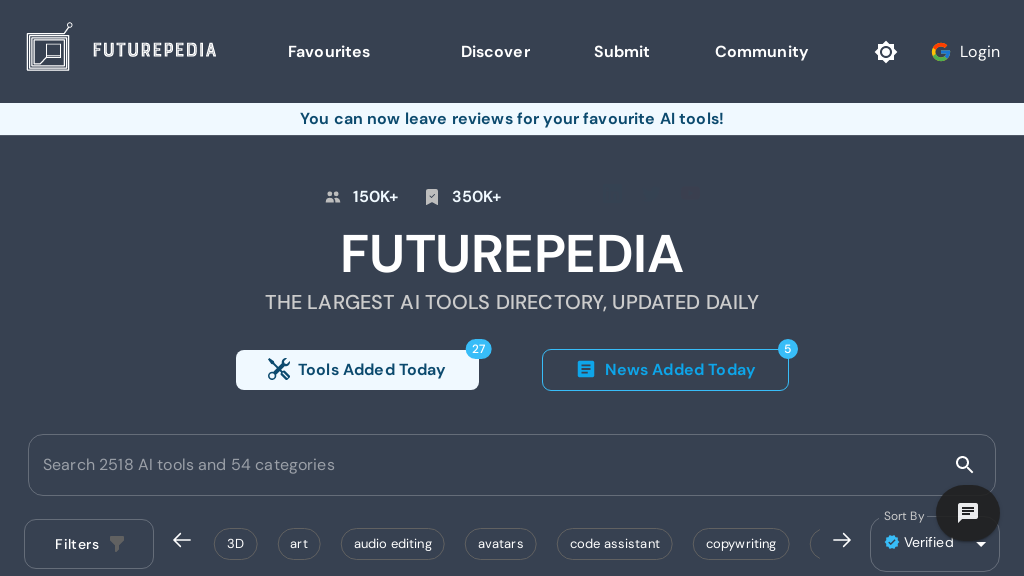This screenshot has height=576, width=1024.
Task: Click the right arrow to see more tags
Action: tap(842, 540)
